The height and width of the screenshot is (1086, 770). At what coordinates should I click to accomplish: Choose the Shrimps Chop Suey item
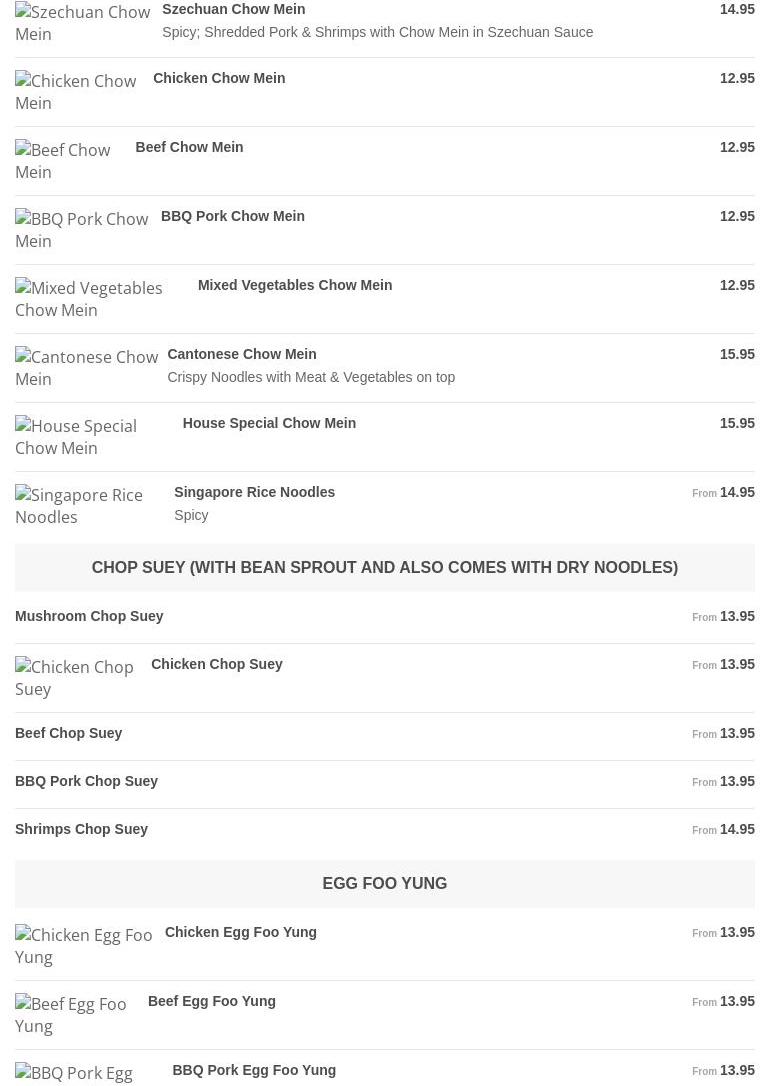pyautogui.click(x=81, y=829)
